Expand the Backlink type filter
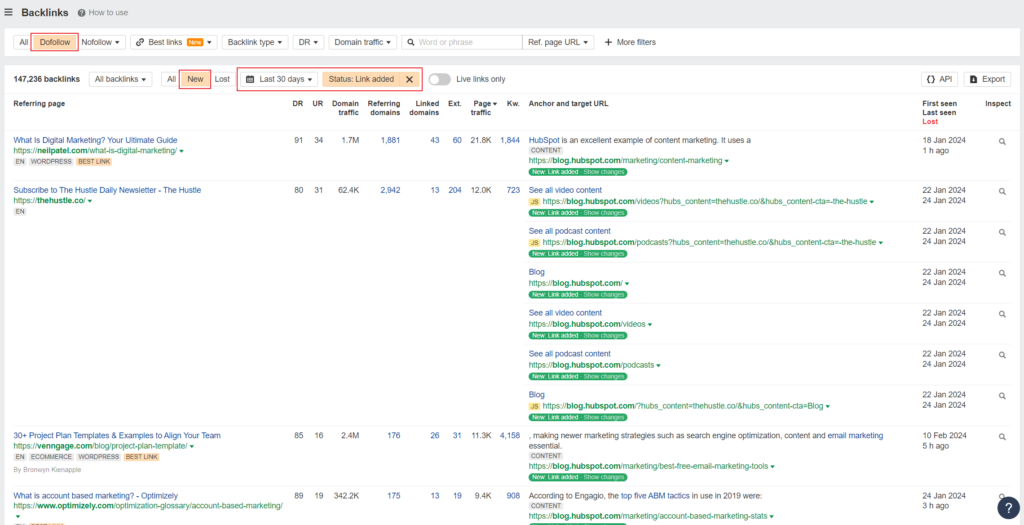The image size is (1024, 525). 255,42
